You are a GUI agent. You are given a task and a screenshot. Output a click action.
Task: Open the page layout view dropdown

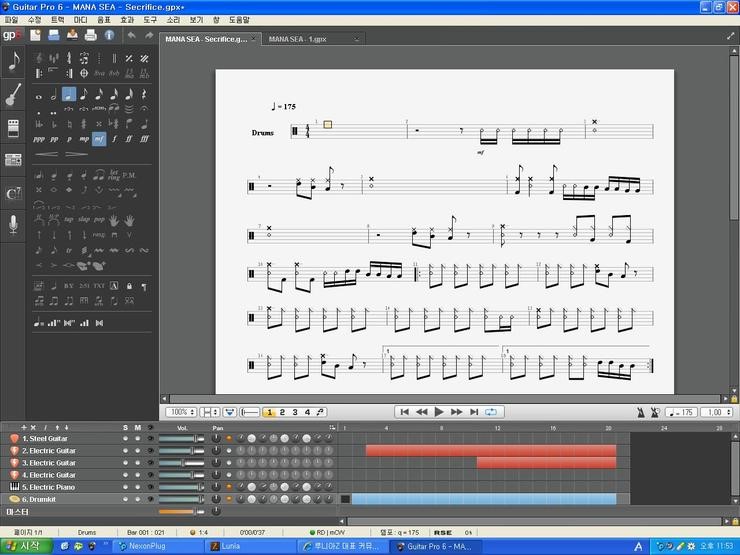210,412
